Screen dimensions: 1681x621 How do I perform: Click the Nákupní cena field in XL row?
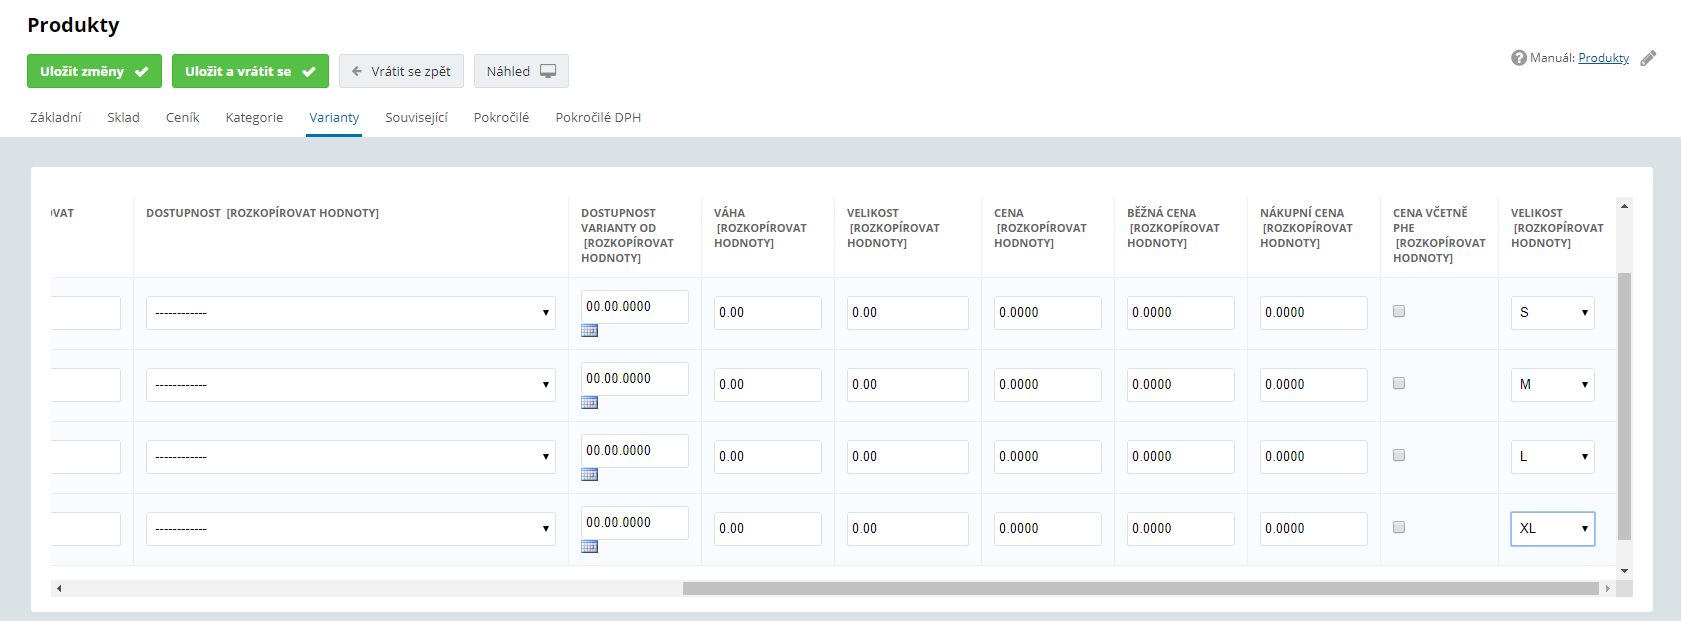pyautogui.click(x=1314, y=529)
